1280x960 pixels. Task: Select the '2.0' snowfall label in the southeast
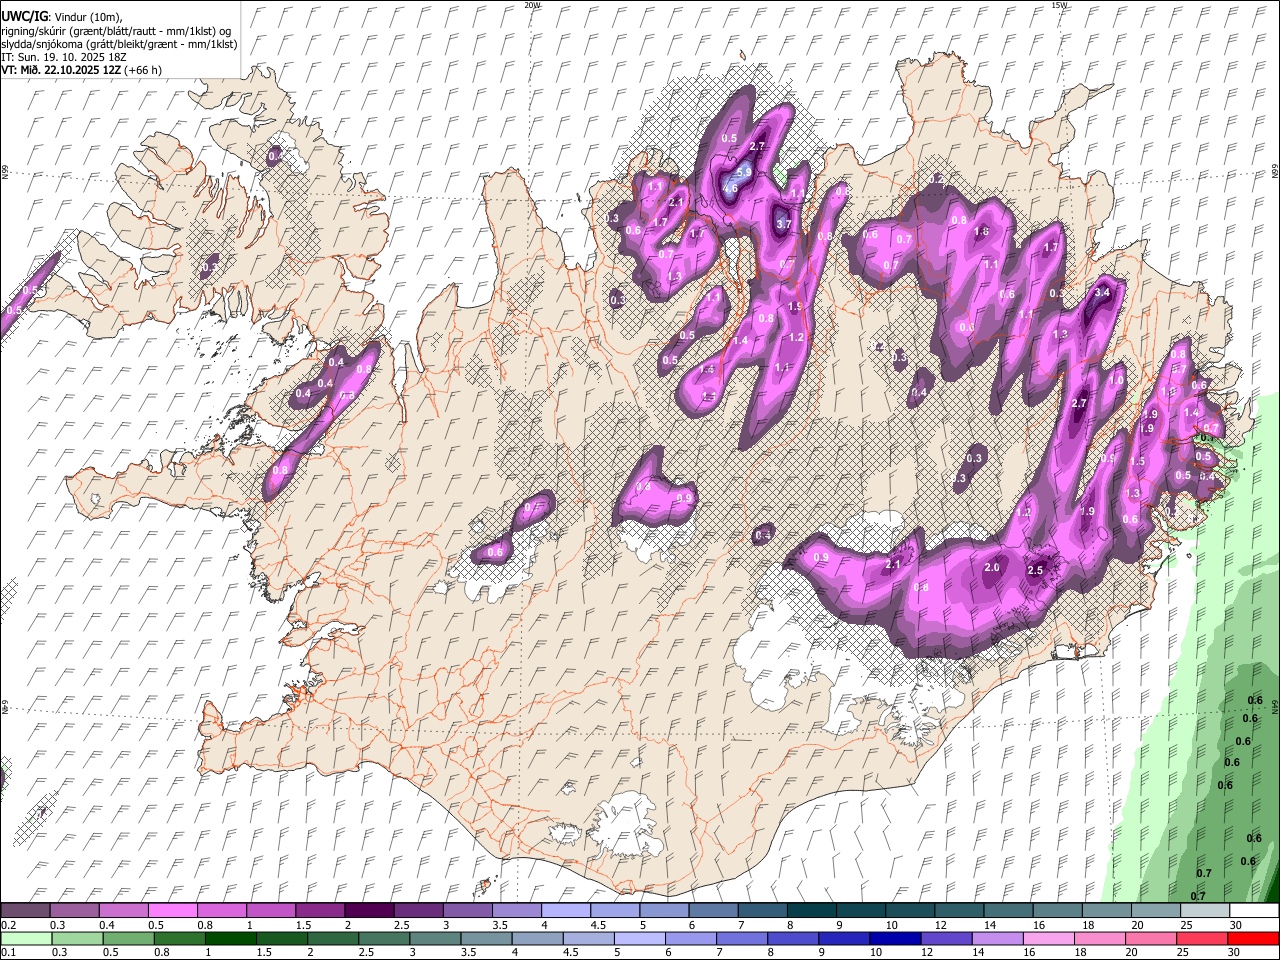tap(992, 567)
